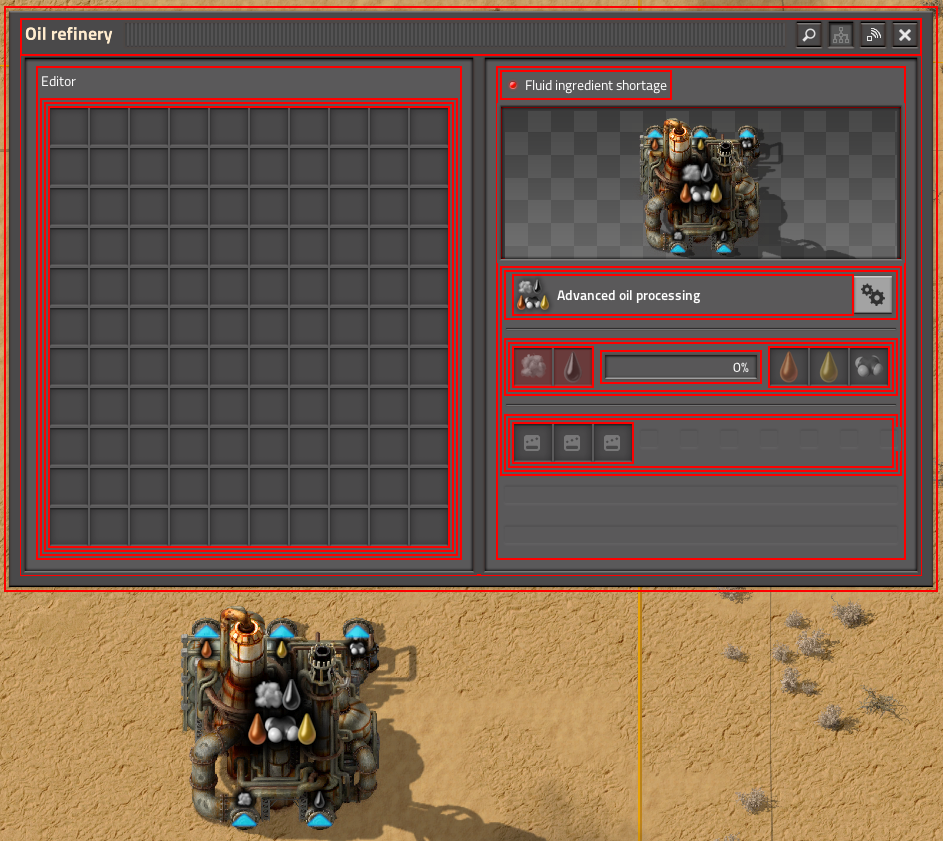Viewport: 943px width, 841px height.
Task: Click the red status indicator light
Action: 513,85
